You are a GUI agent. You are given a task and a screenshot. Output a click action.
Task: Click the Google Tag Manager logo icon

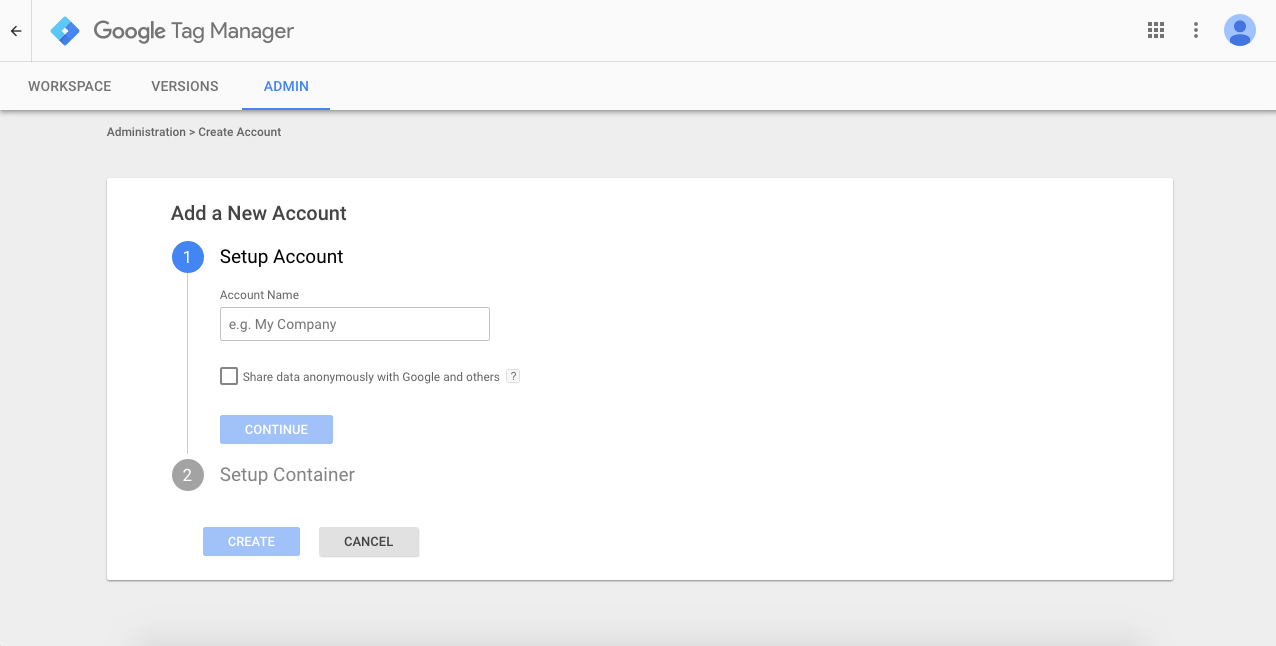[x=65, y=31]
